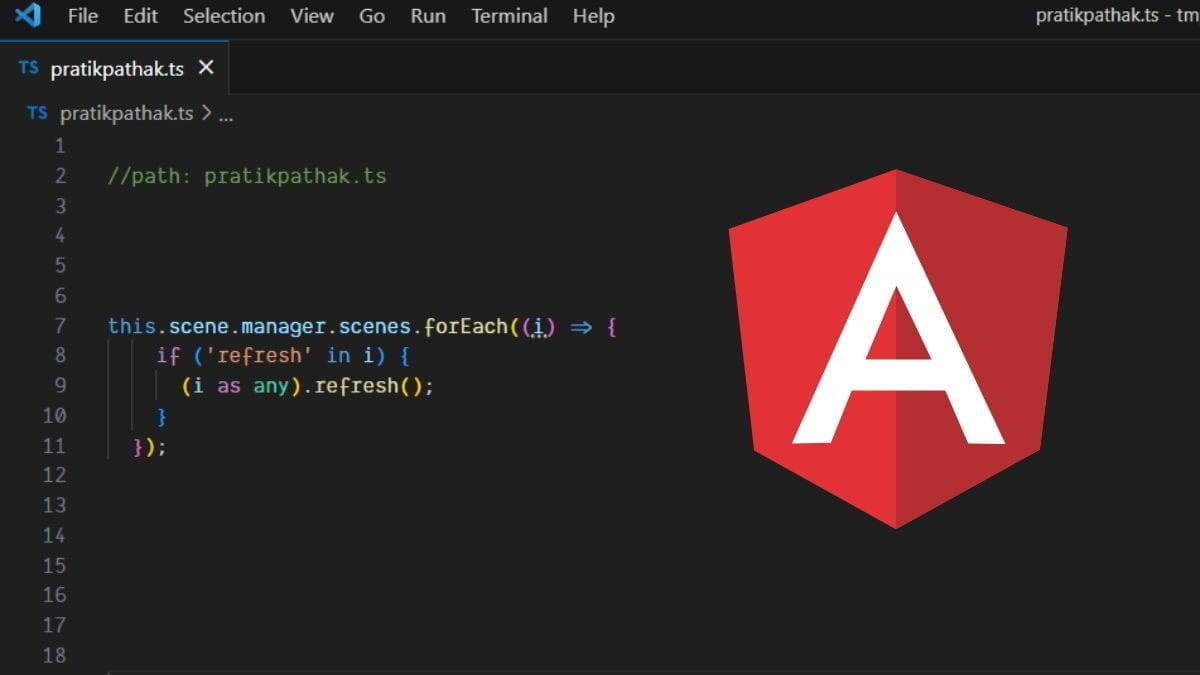Click the TS file icon in the tab
1200x675 pixels.
(29, 68)
